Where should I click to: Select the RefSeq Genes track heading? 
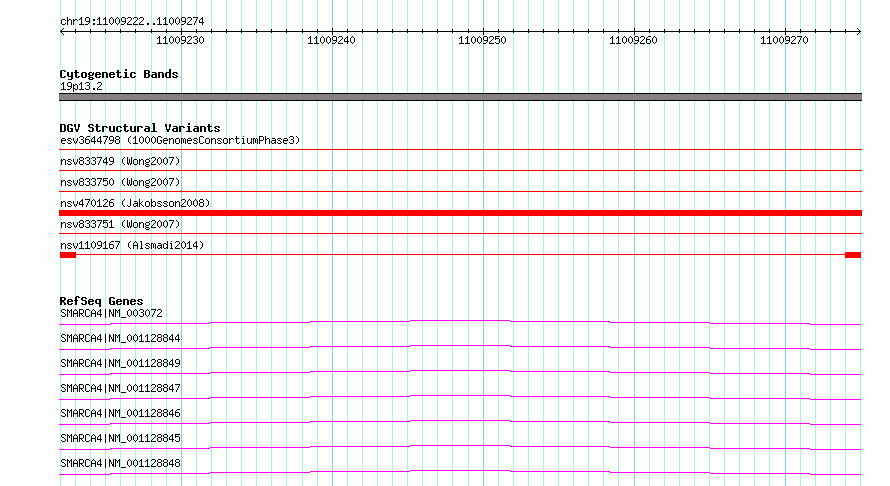pos(101,301)
